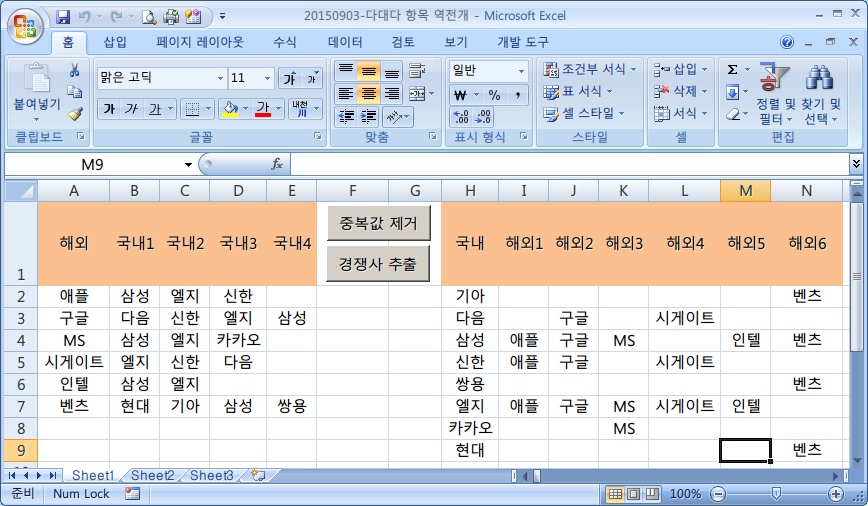This screenshot has width=868, height=506.
Task: Activate the format painter brush
Action: point(75,113)
